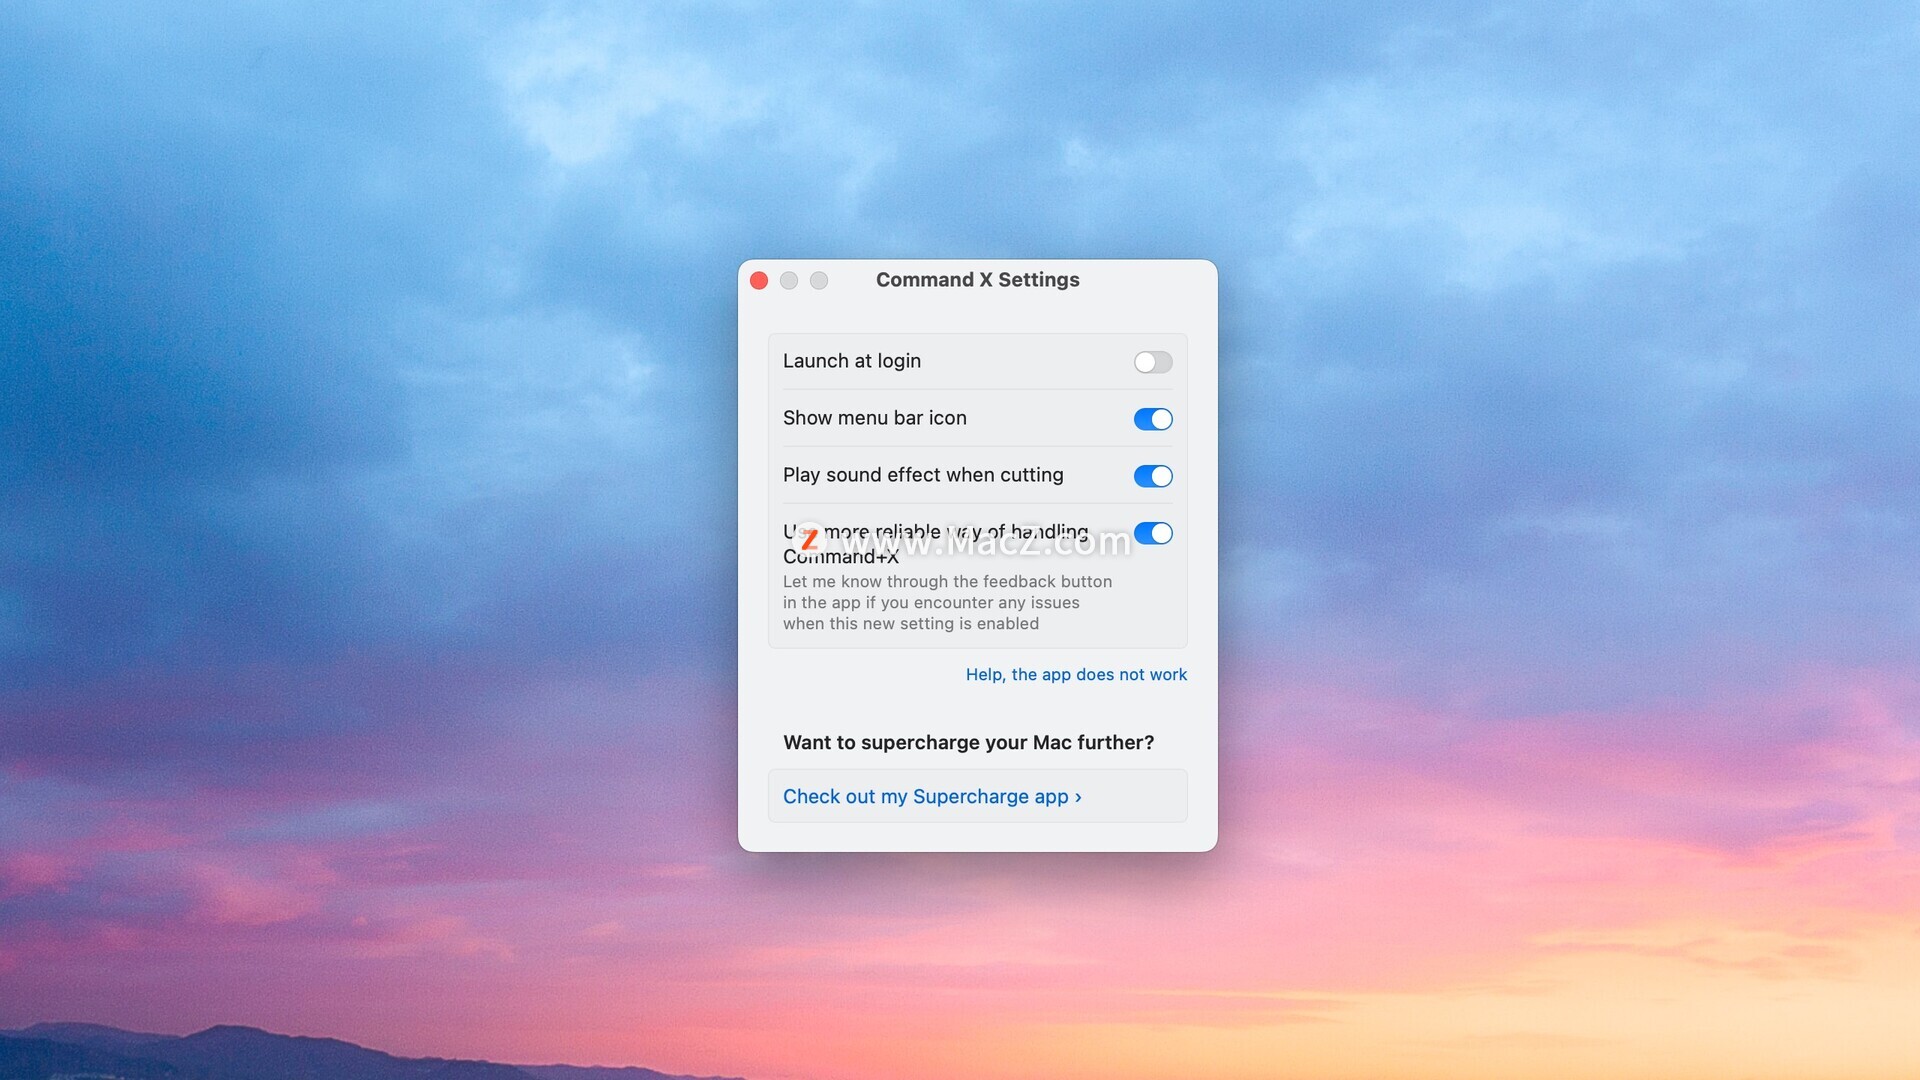The width and height of the screenshot is (1920, 1080).
Task: Click the "Check out my Supercharge app" link
Action: pyautogui.click(x=925, y=797)
